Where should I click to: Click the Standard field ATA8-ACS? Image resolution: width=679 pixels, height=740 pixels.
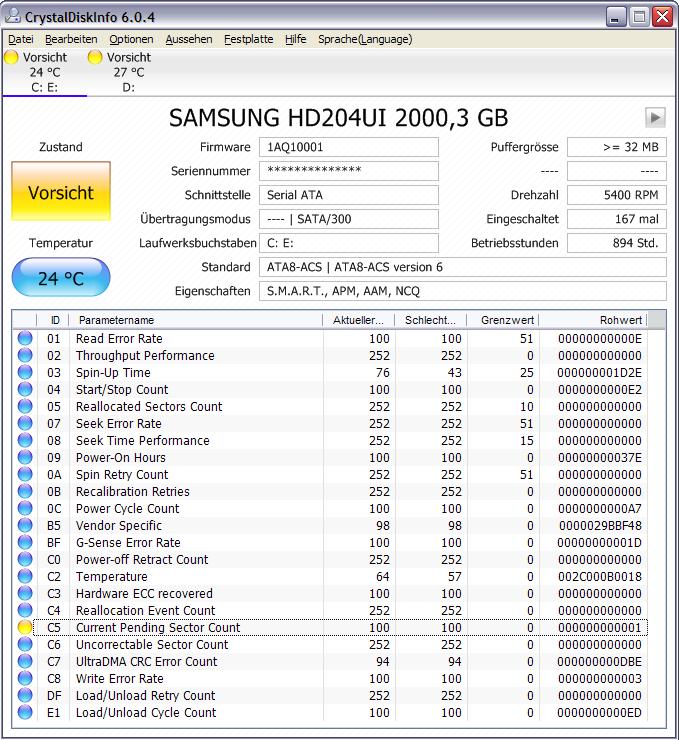[462, 267]
